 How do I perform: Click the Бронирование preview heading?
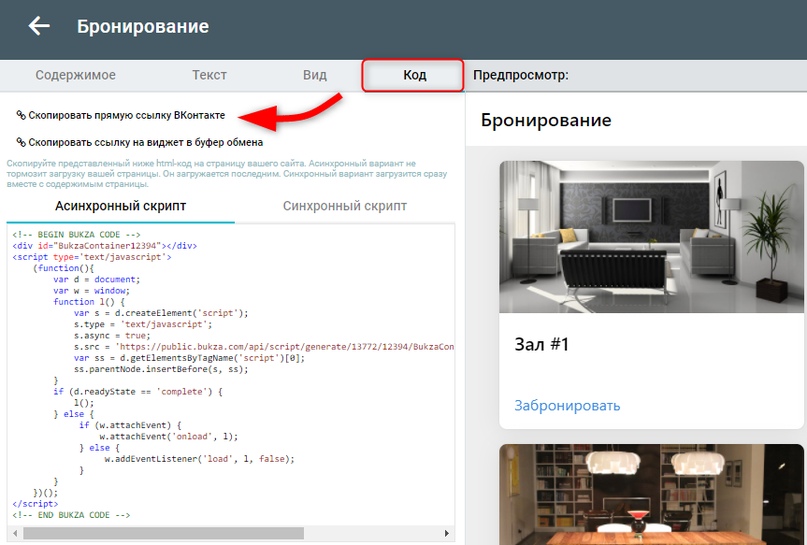click(546, 120)
